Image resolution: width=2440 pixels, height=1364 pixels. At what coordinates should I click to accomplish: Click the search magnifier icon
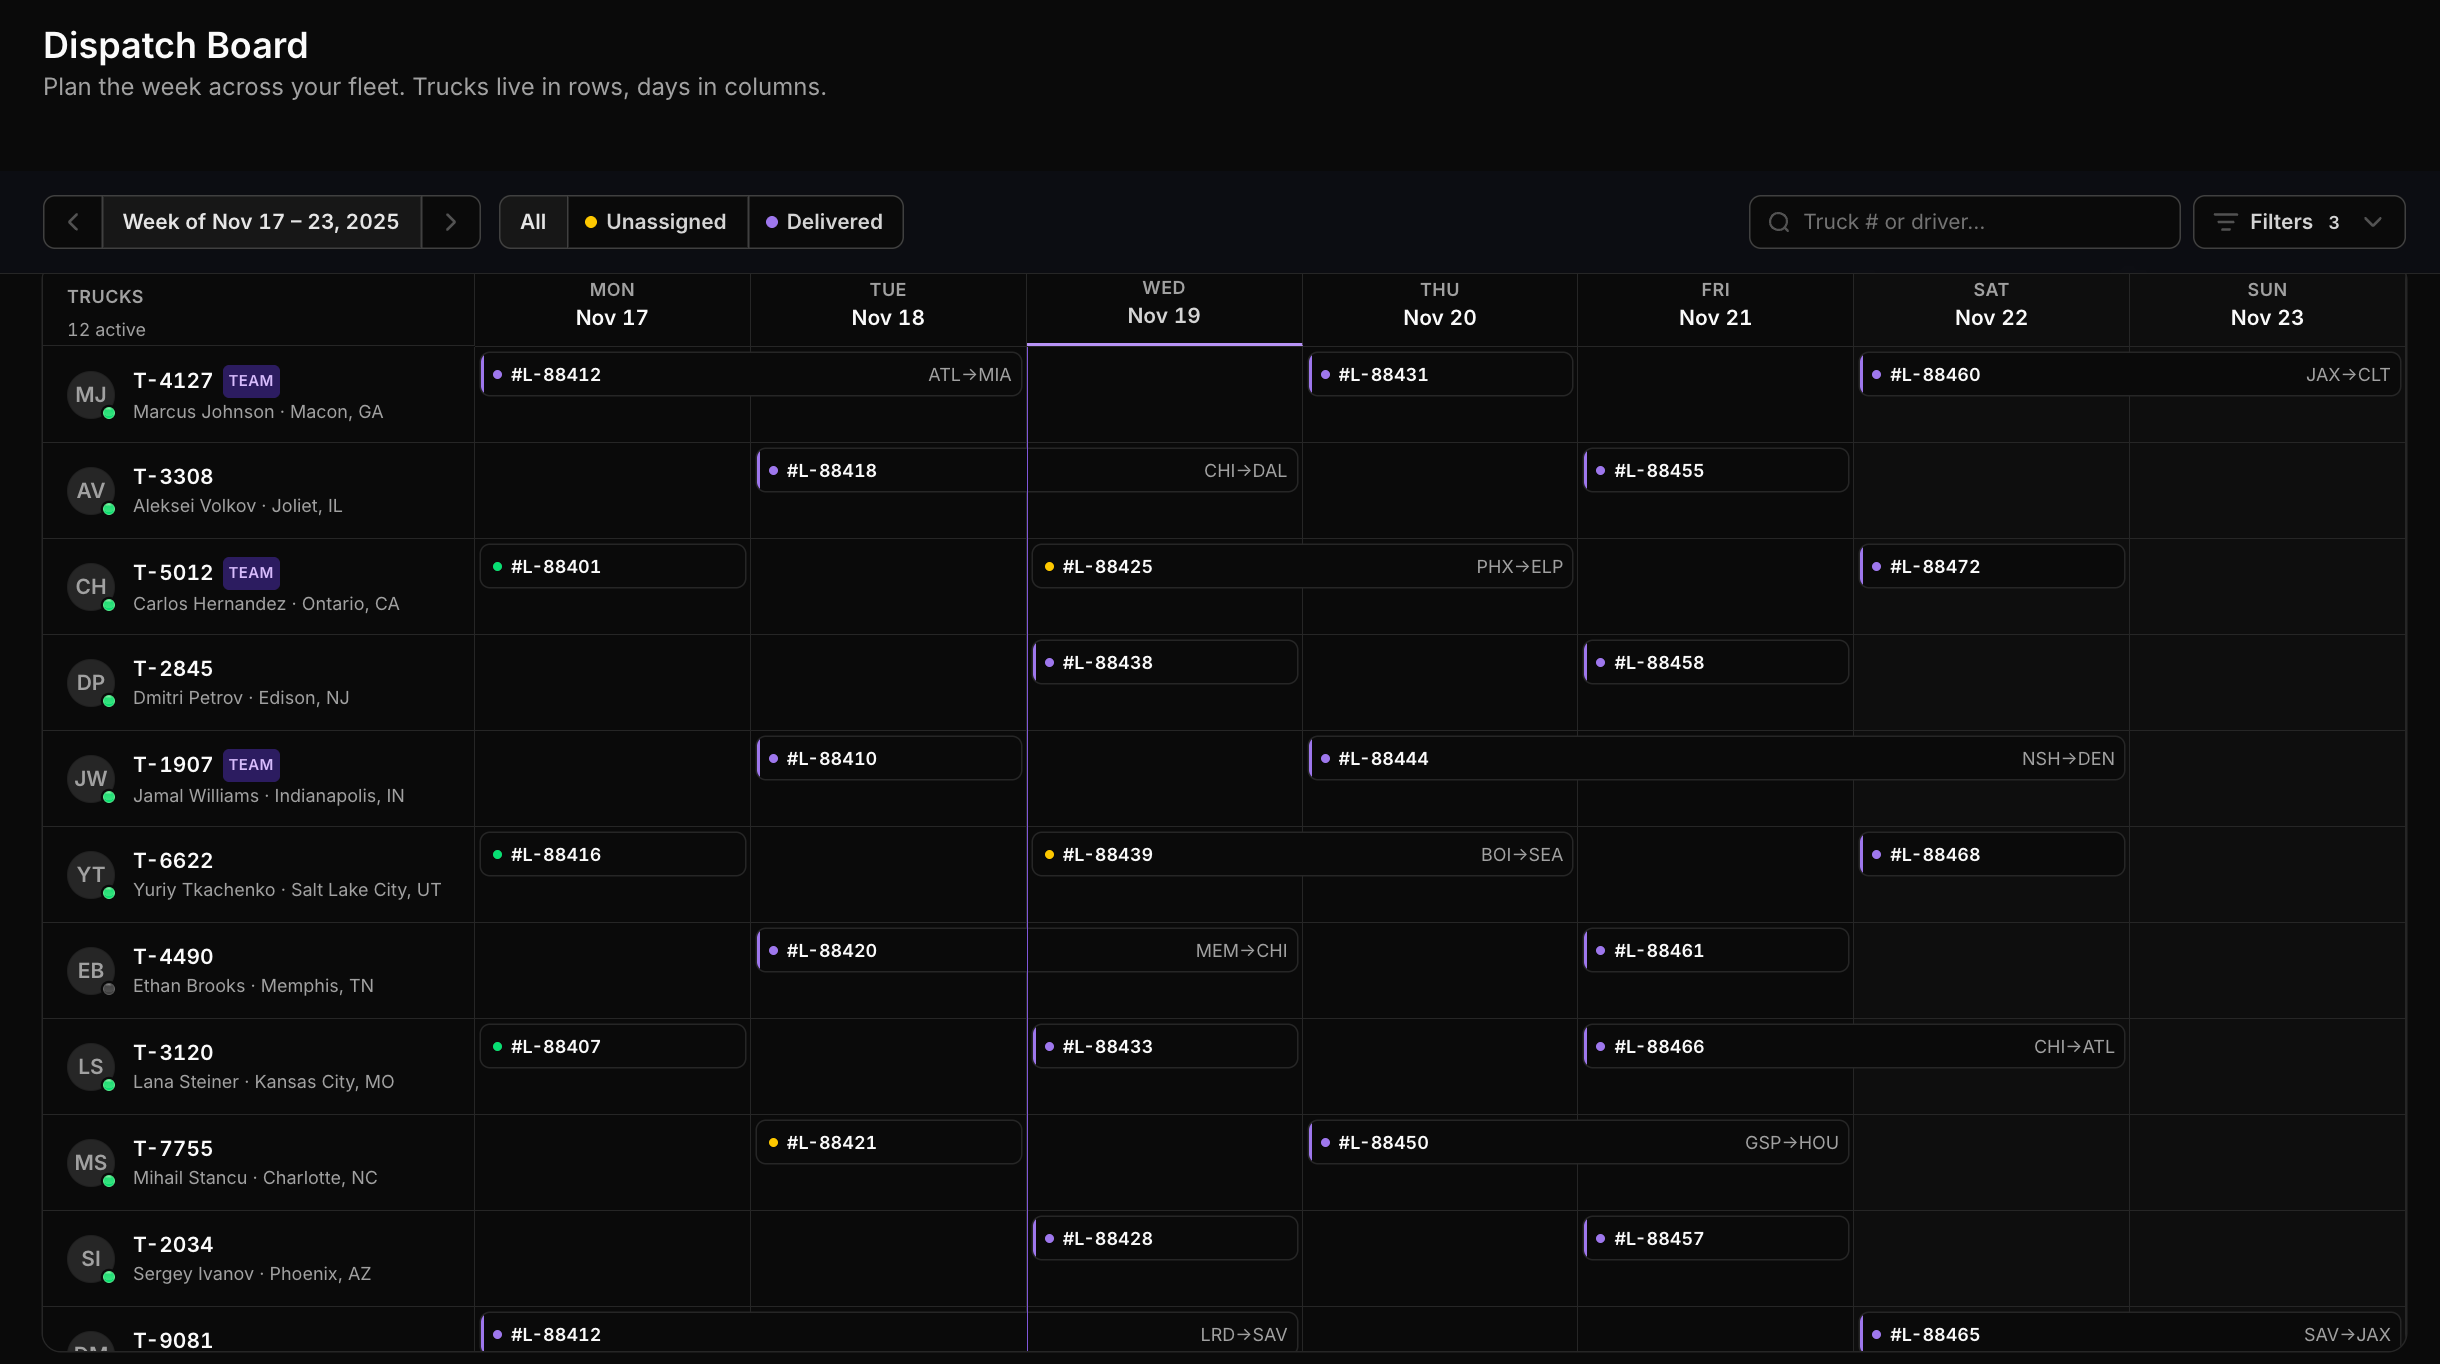1779,222
